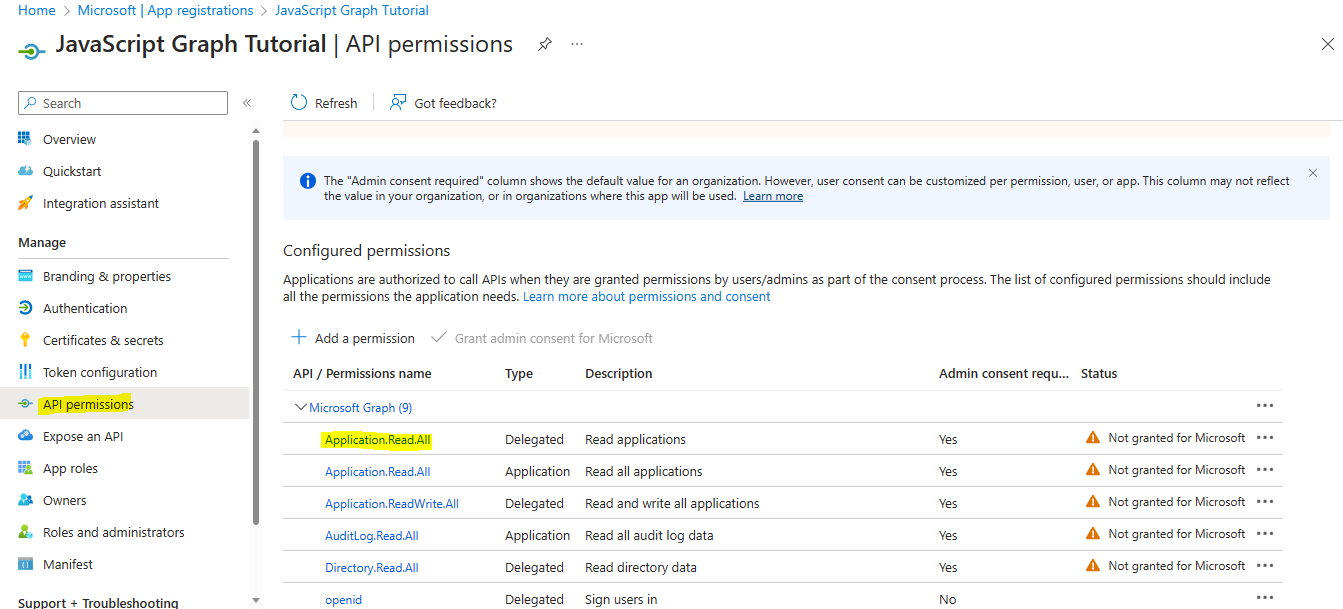Screen dimensions: 1343x609
Task: Open the openid permission
Action: 343,599
